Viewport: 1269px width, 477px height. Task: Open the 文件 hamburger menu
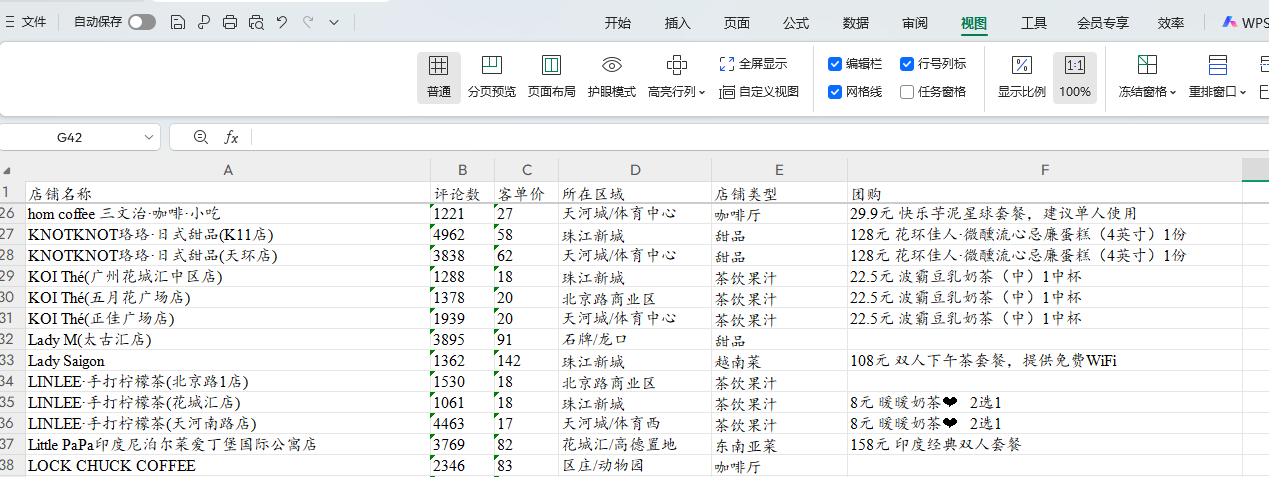click(26, 22)
